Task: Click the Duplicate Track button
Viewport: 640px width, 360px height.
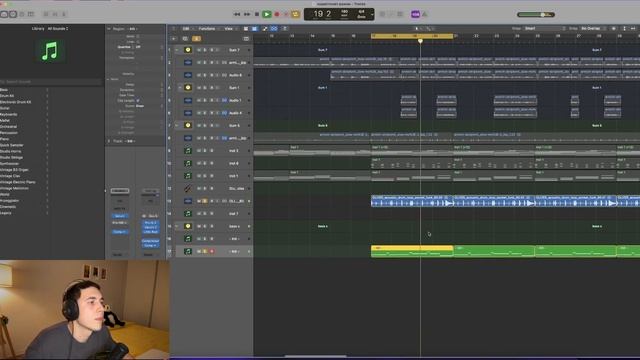Action: pyautogui.click(x=185, y=39)
